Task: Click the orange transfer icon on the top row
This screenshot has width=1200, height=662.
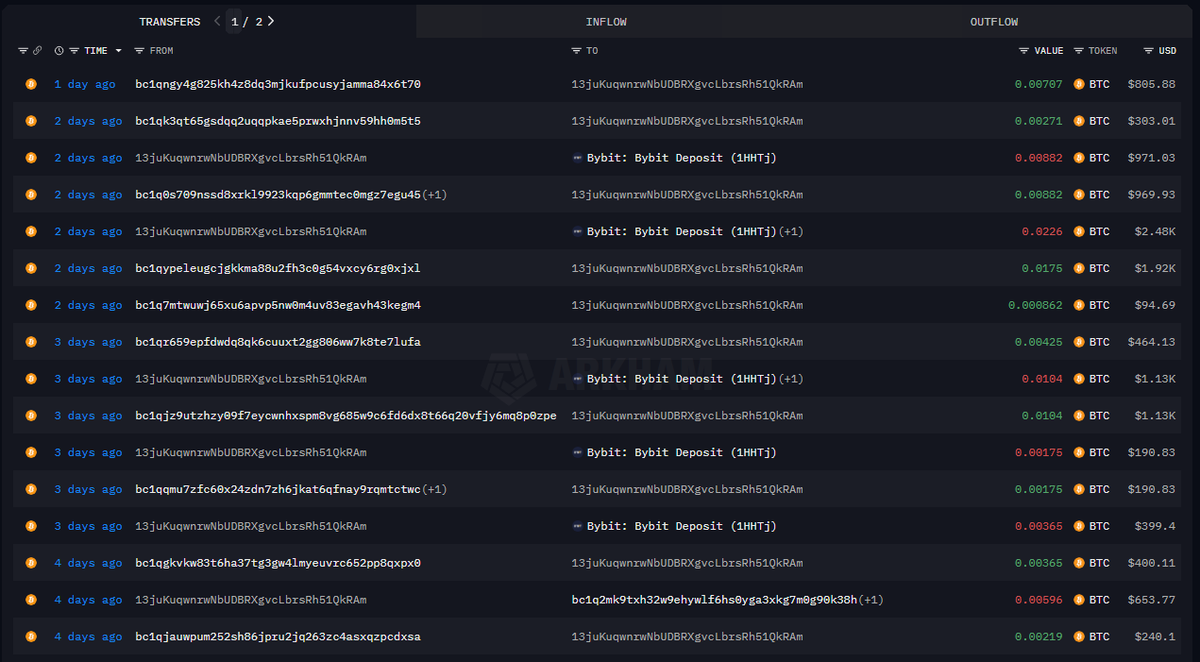Action: pos(30,84)
